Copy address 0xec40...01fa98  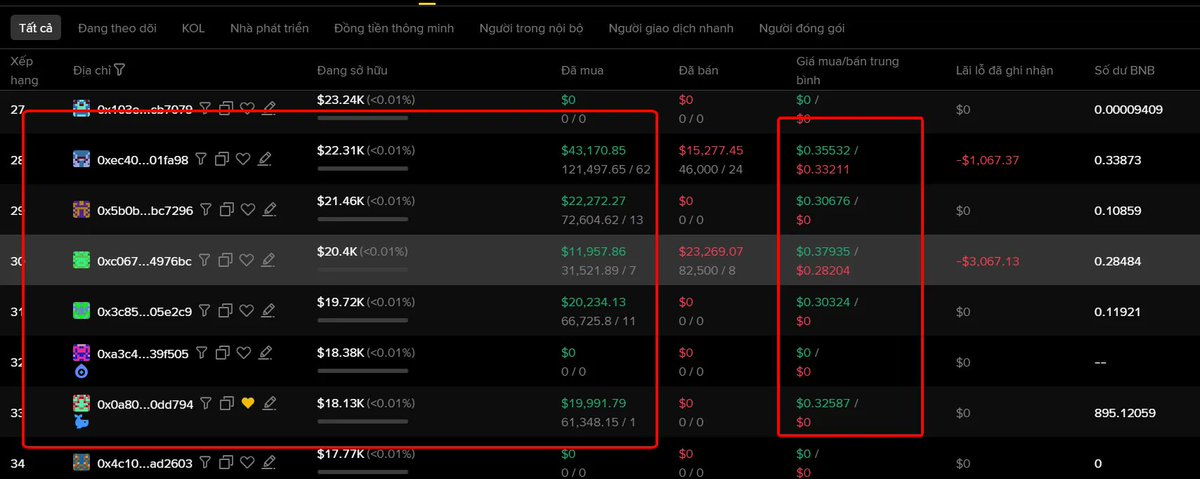pyautogui.click(x=223, y=159)
